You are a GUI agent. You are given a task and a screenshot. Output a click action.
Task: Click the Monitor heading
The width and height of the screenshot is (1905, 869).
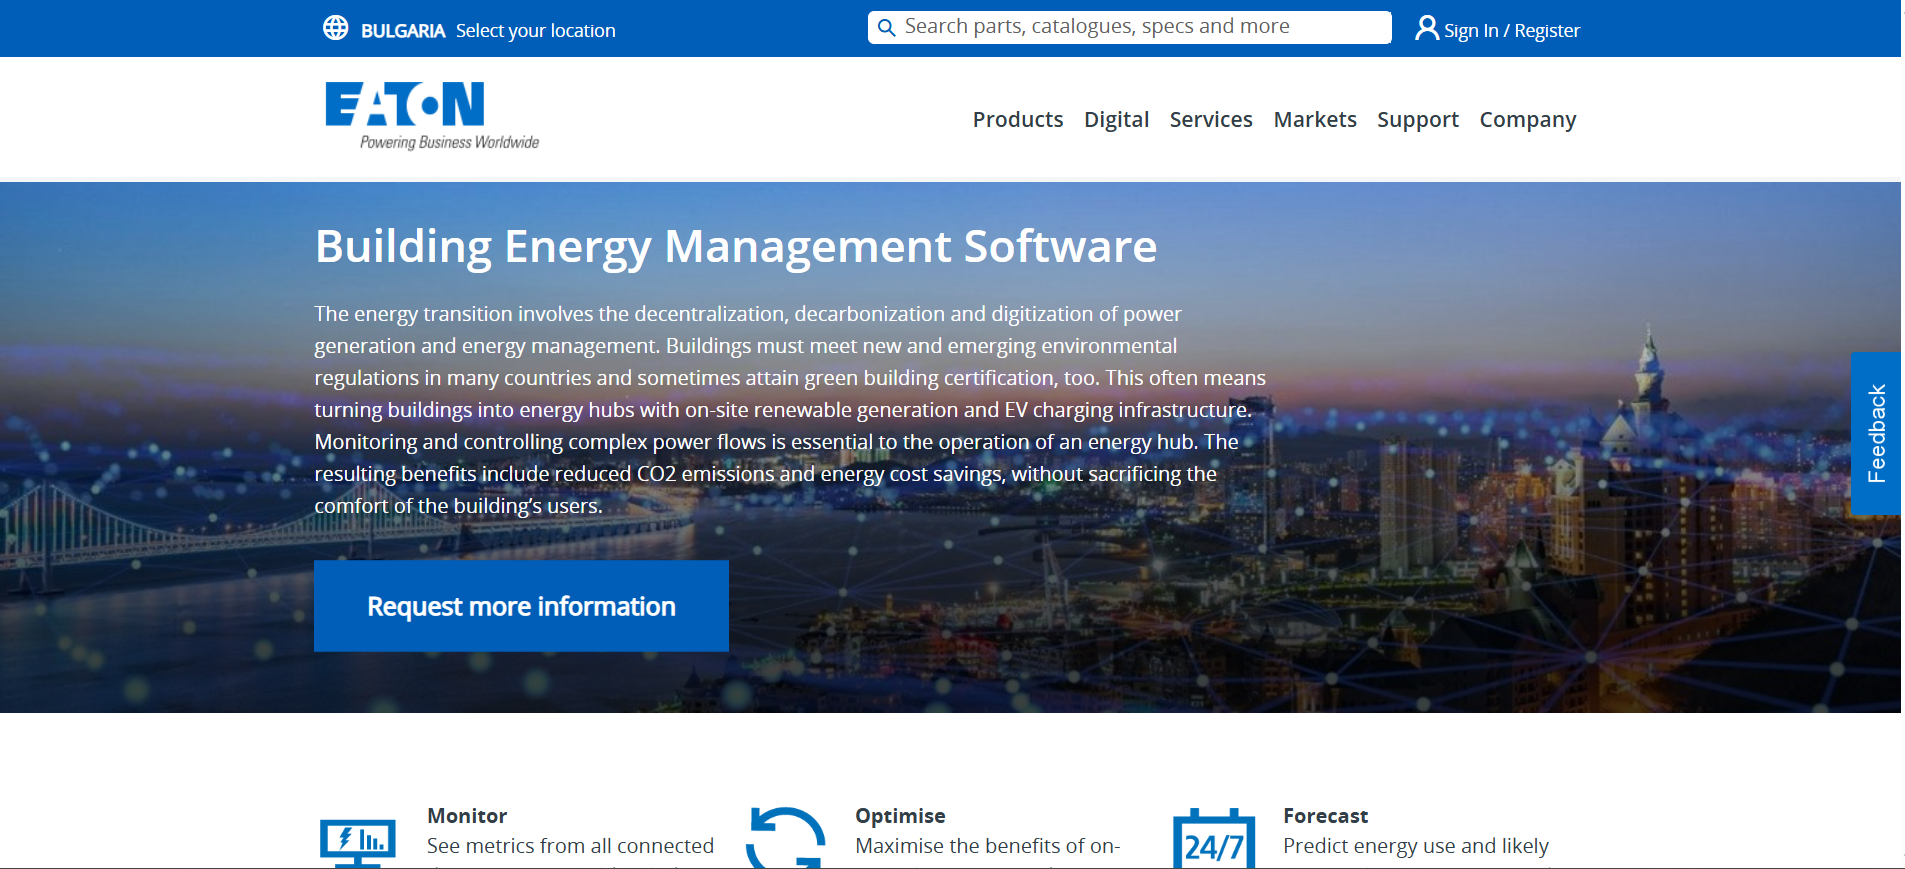(467, 816)
